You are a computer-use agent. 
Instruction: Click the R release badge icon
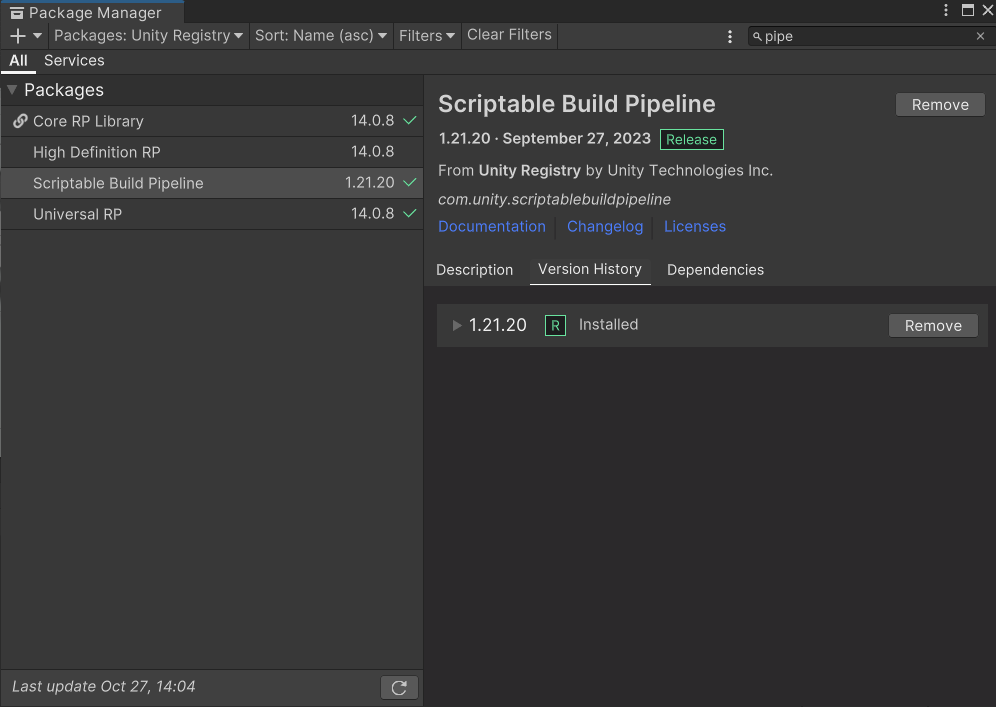[555, 326]
